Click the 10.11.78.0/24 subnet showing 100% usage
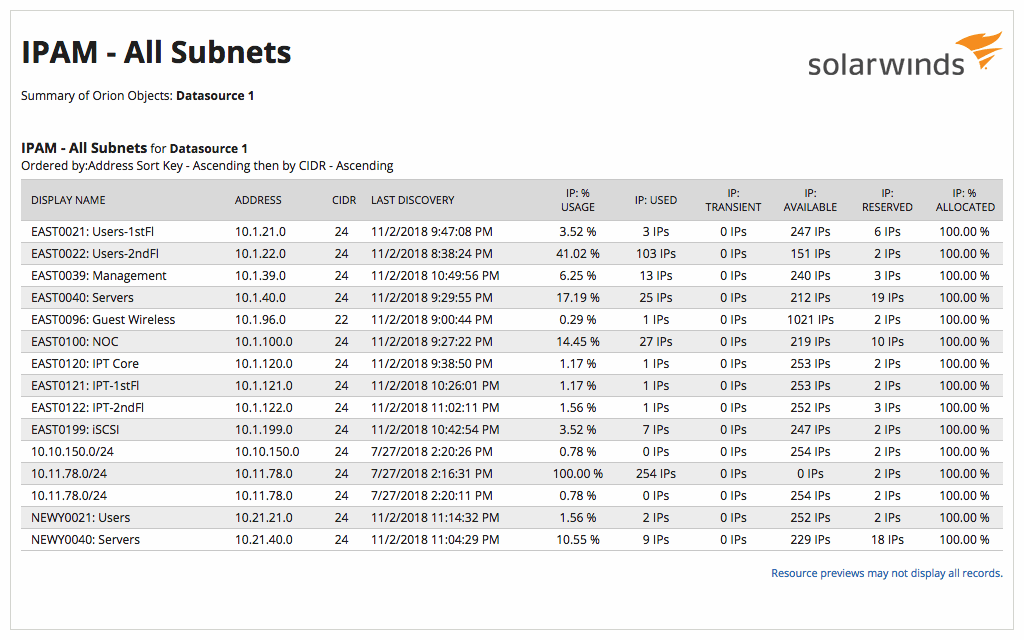Viewport: 1024px width, 640px height. coord(76,473)
